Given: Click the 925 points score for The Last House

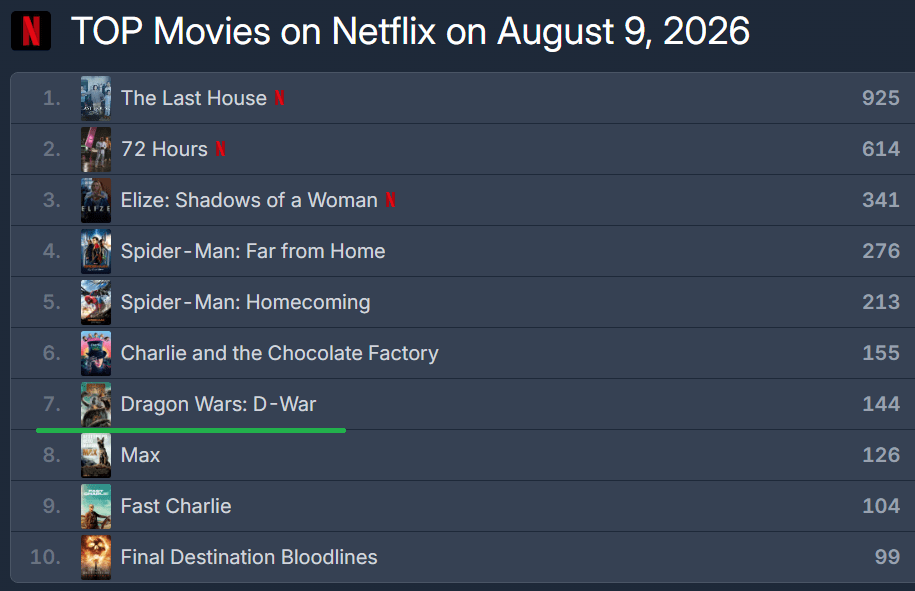Looking at the screenshot, I should coord(881,98).
